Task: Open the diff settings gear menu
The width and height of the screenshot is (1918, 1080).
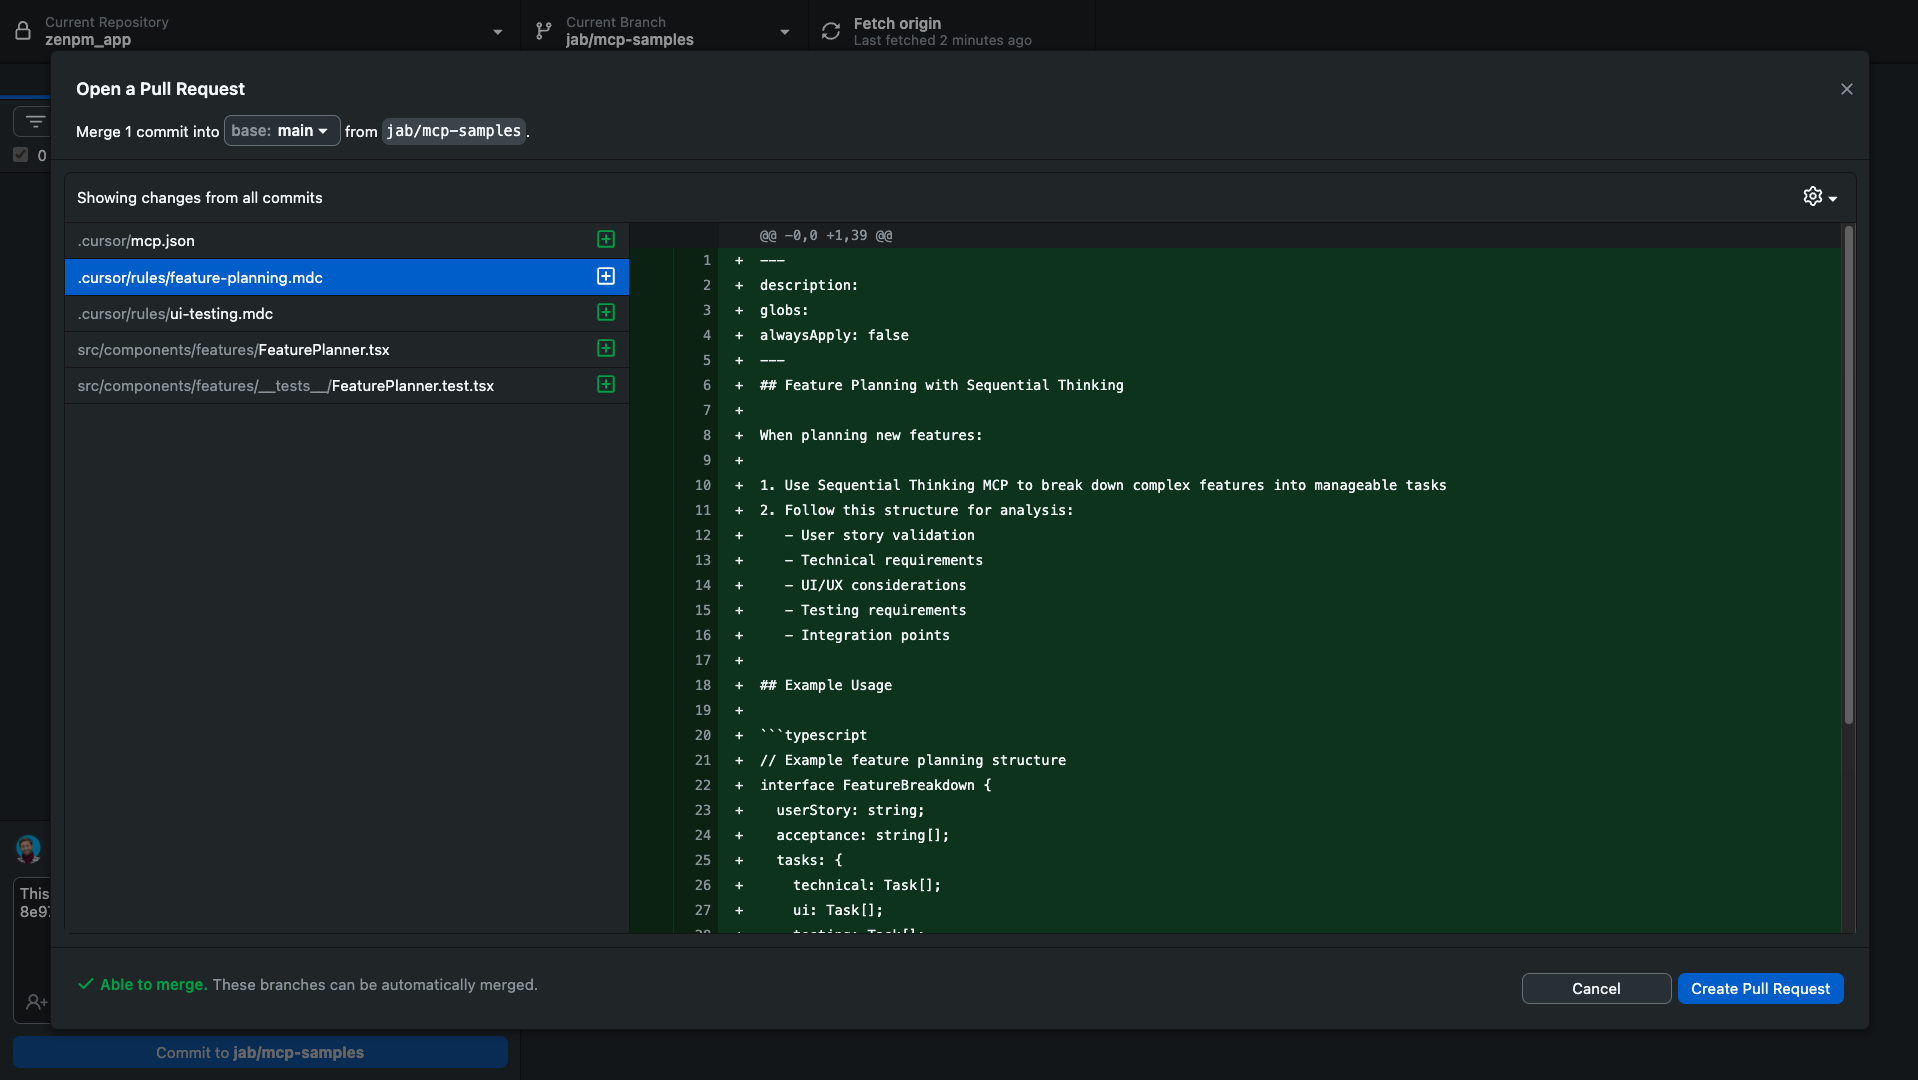Action: [1820, 197]
